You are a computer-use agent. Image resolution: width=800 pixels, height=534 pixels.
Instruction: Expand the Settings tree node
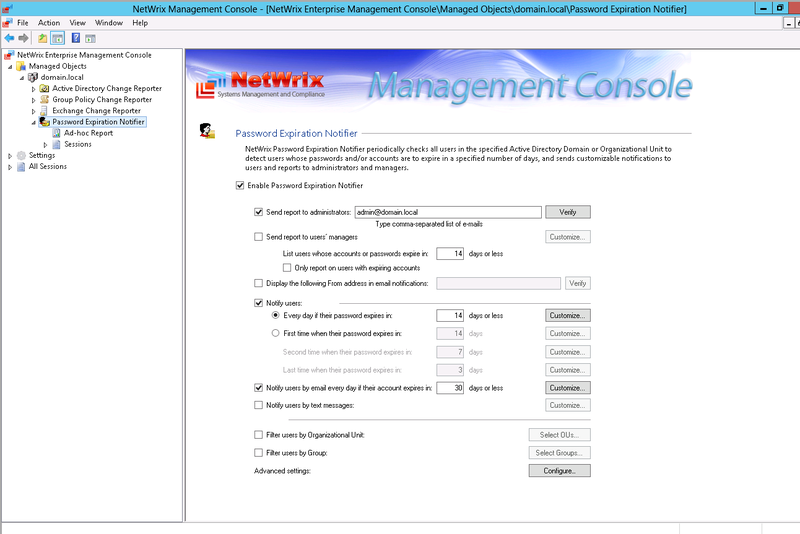click(10, 156)
